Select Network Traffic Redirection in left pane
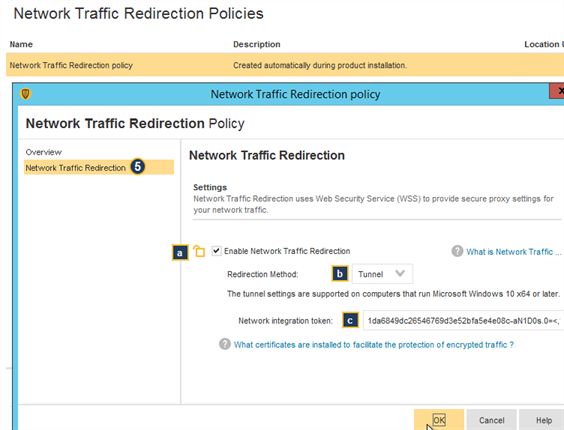 point(99,167)
